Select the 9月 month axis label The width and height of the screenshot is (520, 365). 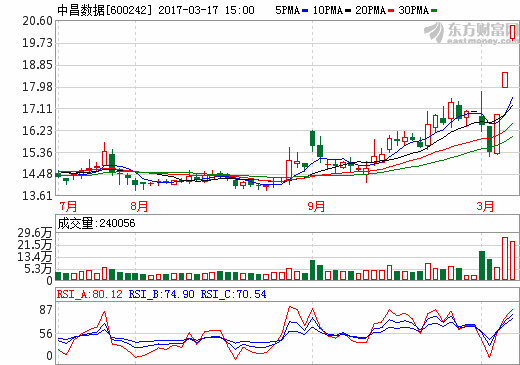coord(316,206)
